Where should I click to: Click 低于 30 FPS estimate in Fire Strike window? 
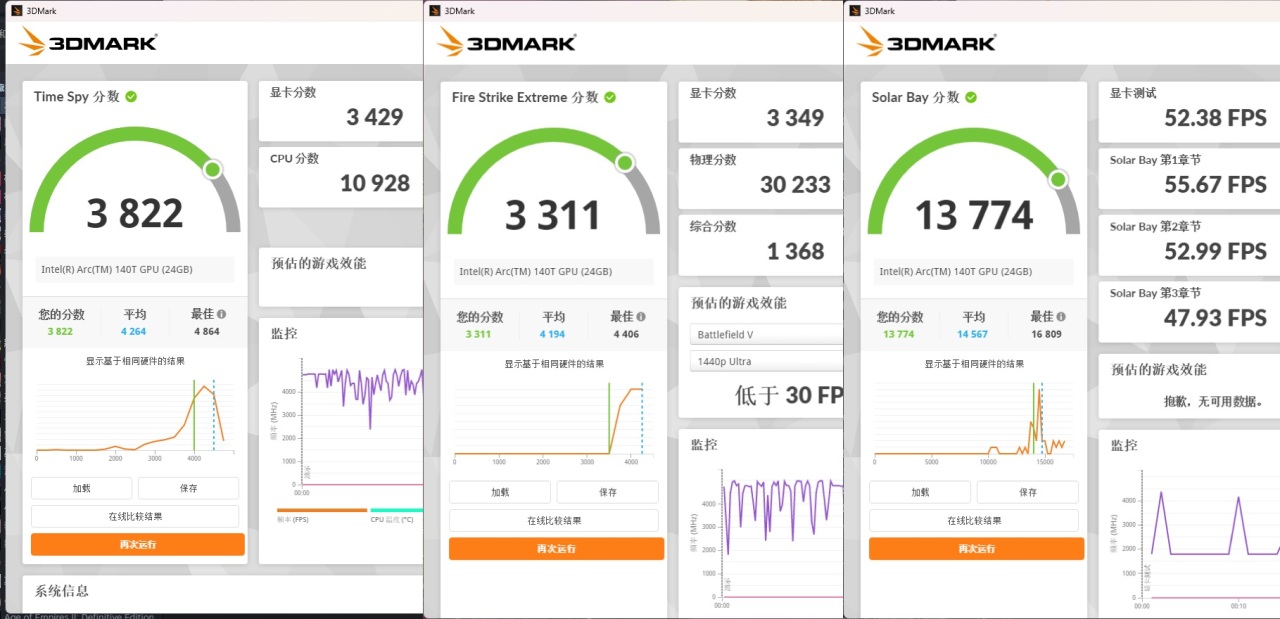click(789, 395)
